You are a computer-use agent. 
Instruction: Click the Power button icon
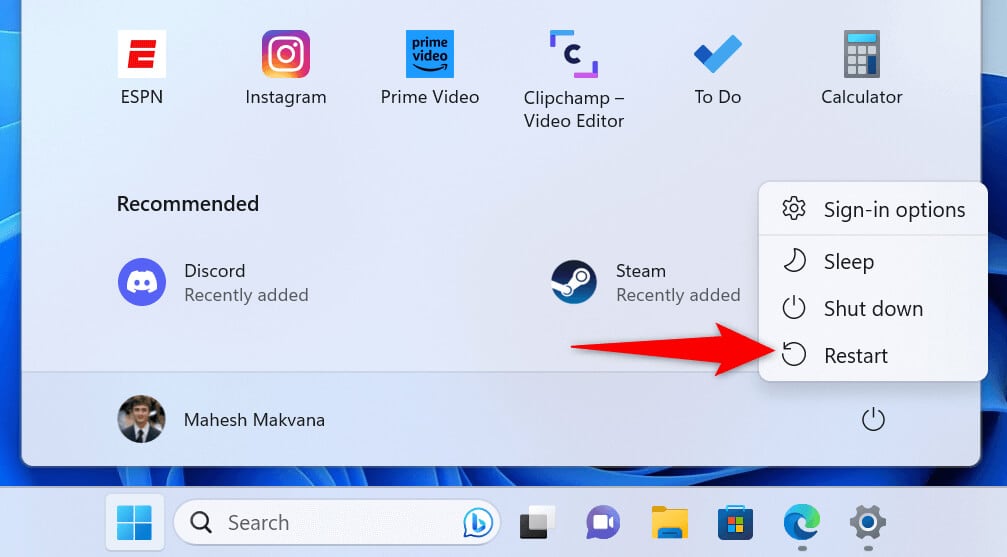click(873, 420)
